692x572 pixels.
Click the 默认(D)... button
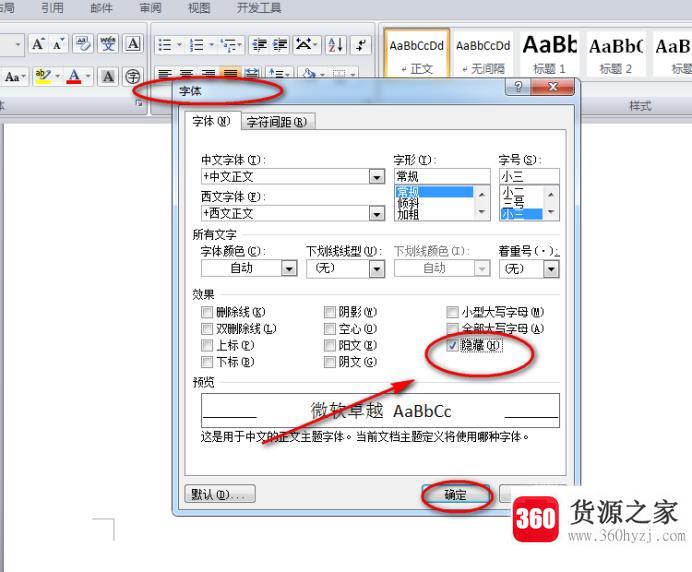pyautogui.click(x=220, y=494)
